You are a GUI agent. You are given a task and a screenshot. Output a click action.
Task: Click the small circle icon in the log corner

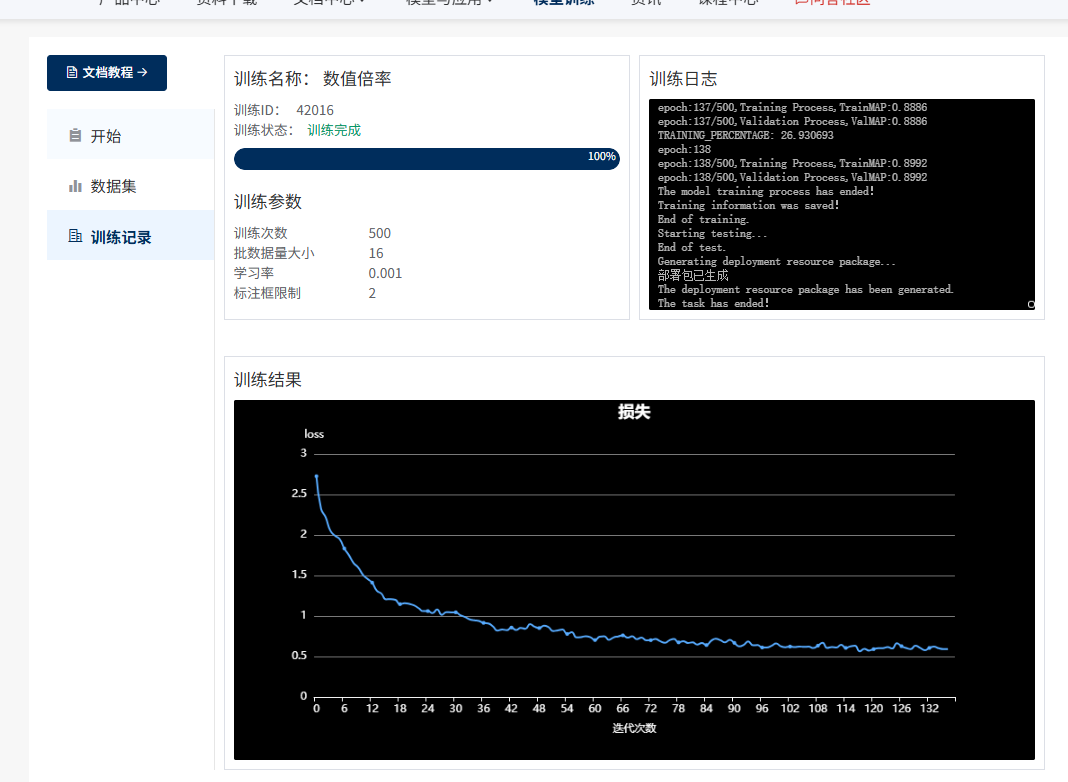click(1031, 304)
